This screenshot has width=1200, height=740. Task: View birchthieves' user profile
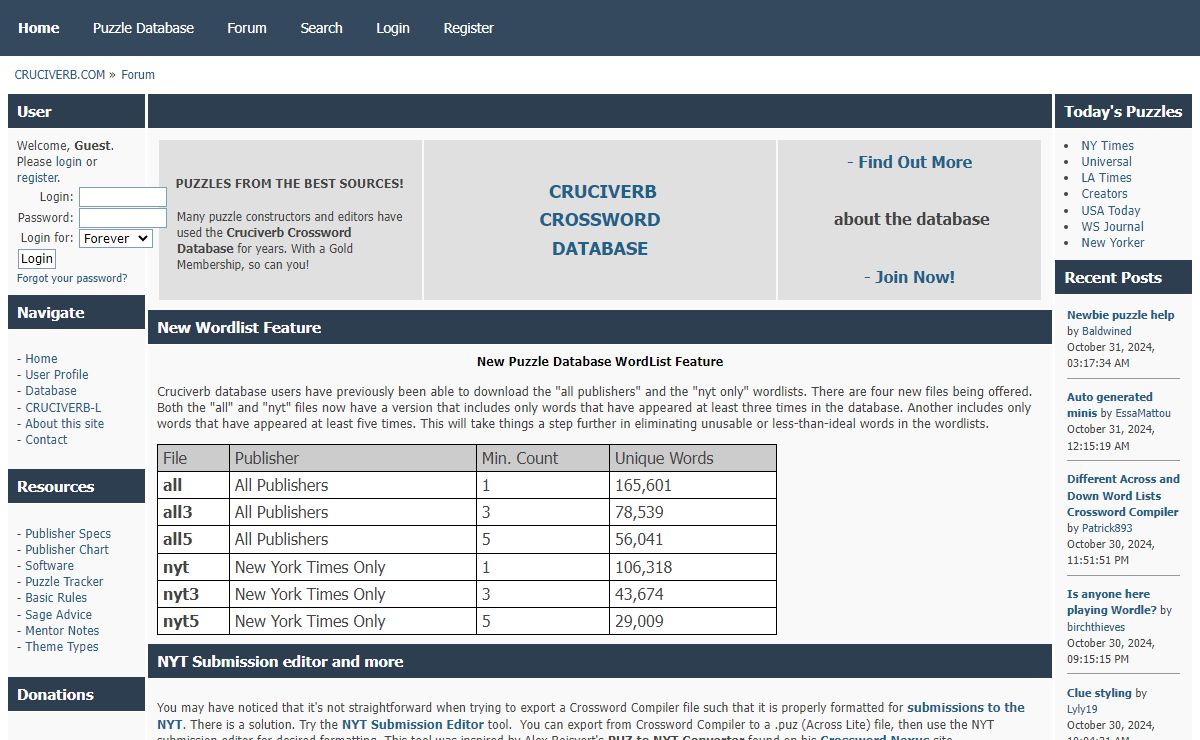tap(1096, 627)
